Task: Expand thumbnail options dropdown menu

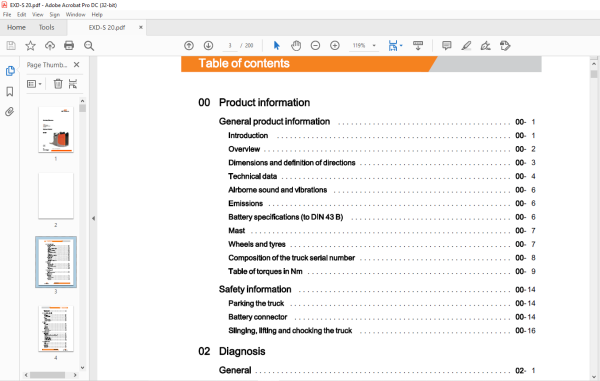Action: [x=34, y=84]
